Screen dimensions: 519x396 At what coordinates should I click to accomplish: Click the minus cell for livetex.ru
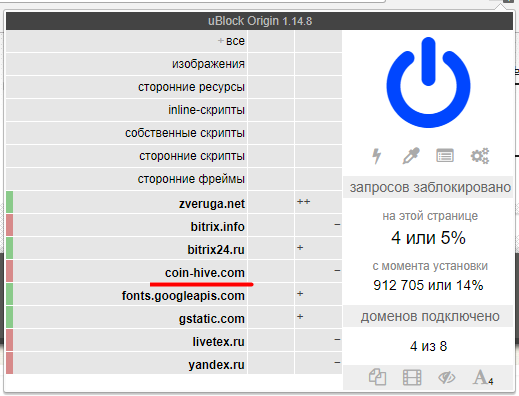[x=318, y=341]
